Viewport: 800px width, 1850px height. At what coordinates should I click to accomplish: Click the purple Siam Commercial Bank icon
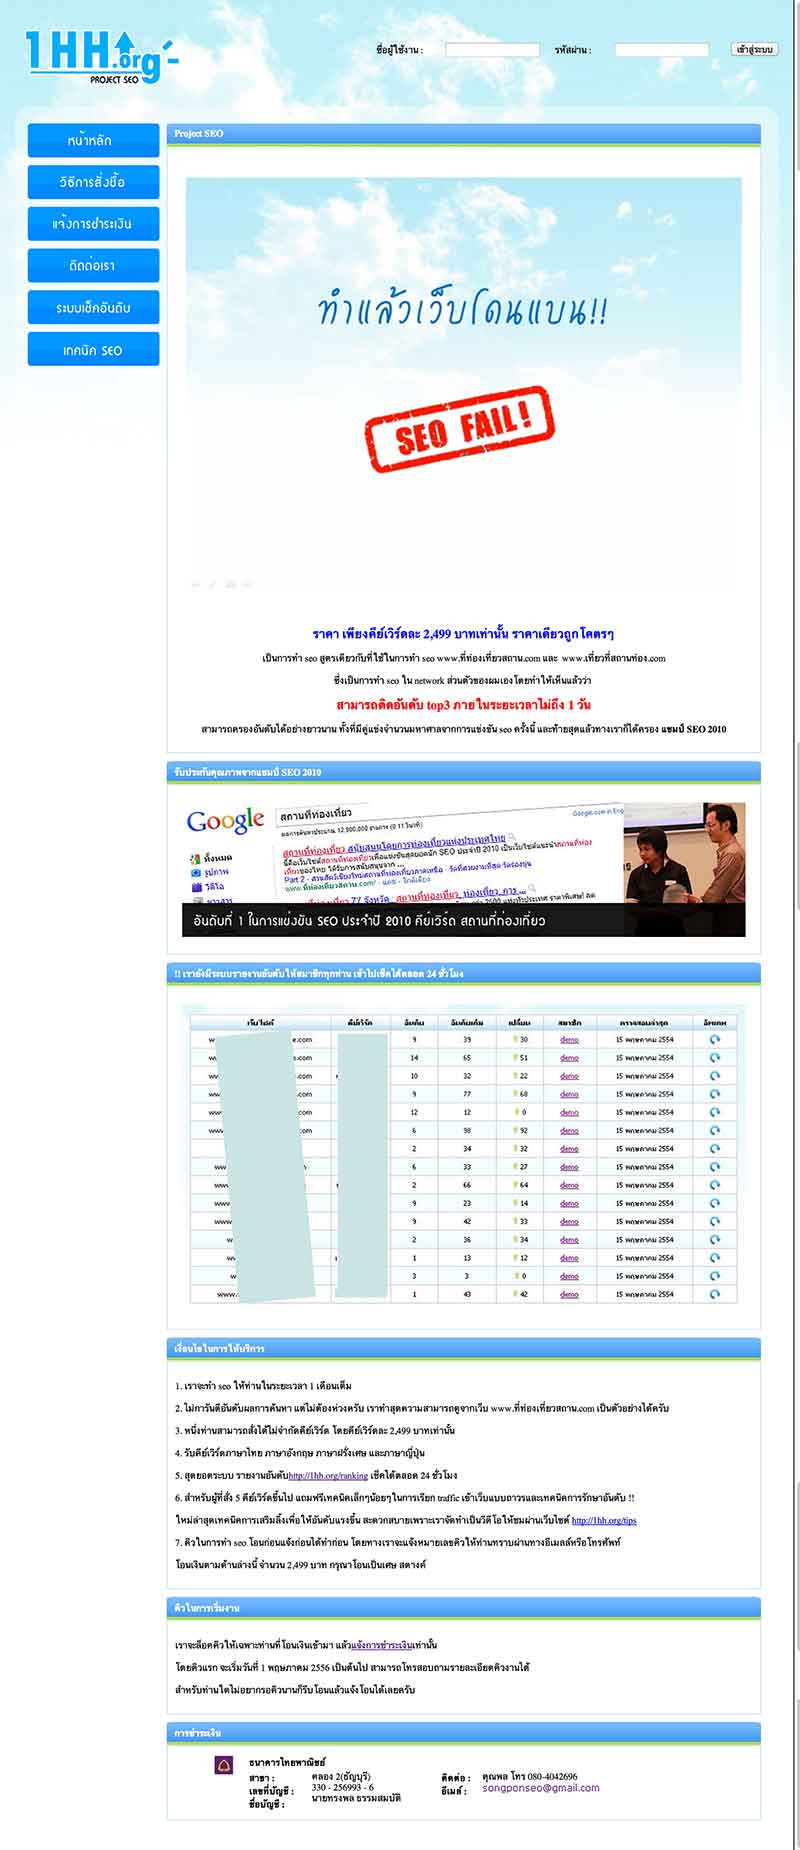224,1765
